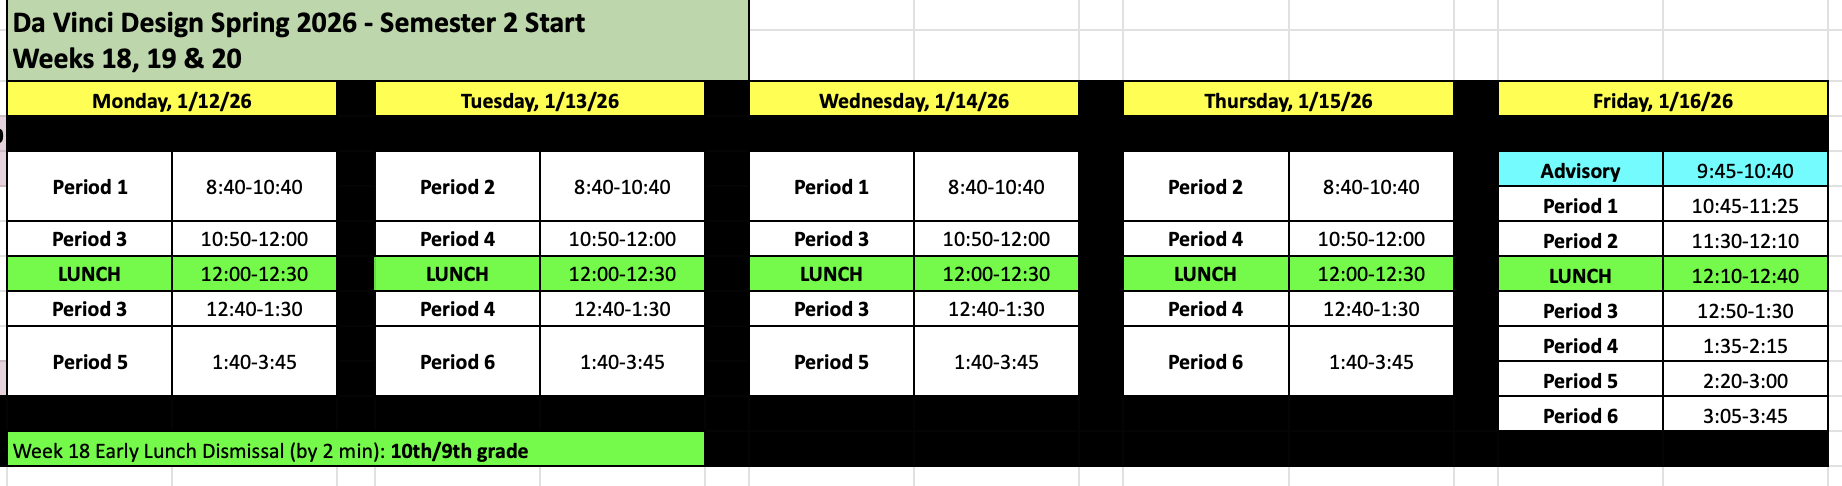This screenshot has height=486, width=1842.
Task: Select the cyan Advisory cell
Action: click(x=1580, y=170)
